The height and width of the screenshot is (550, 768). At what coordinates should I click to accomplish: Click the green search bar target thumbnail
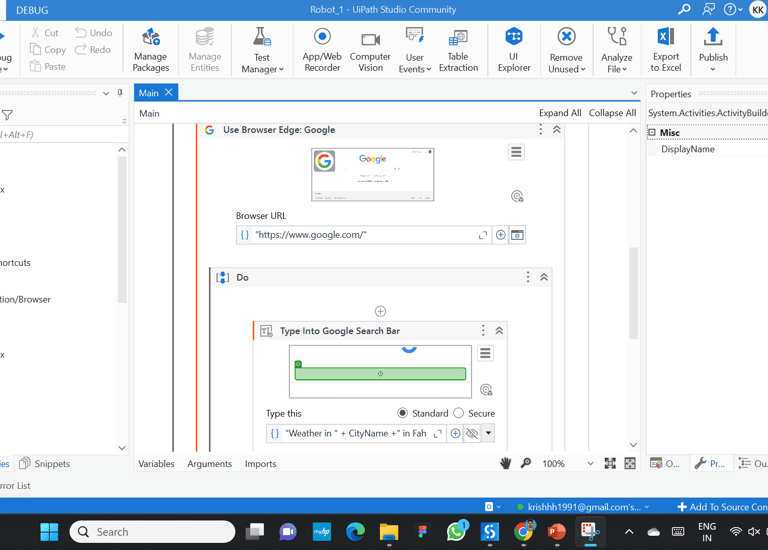[380, 372]
